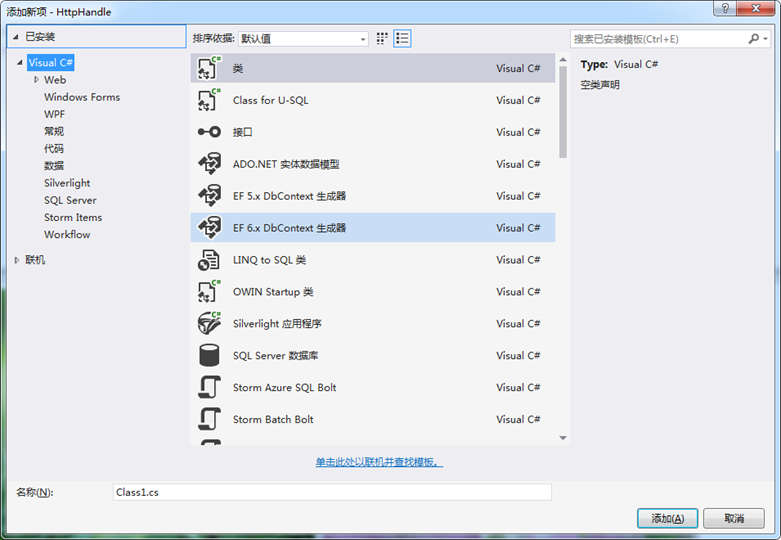The image size is (781, 540).
Task: Click the Silverlight 应用程序 icon
Action: [x=209, y=323]
